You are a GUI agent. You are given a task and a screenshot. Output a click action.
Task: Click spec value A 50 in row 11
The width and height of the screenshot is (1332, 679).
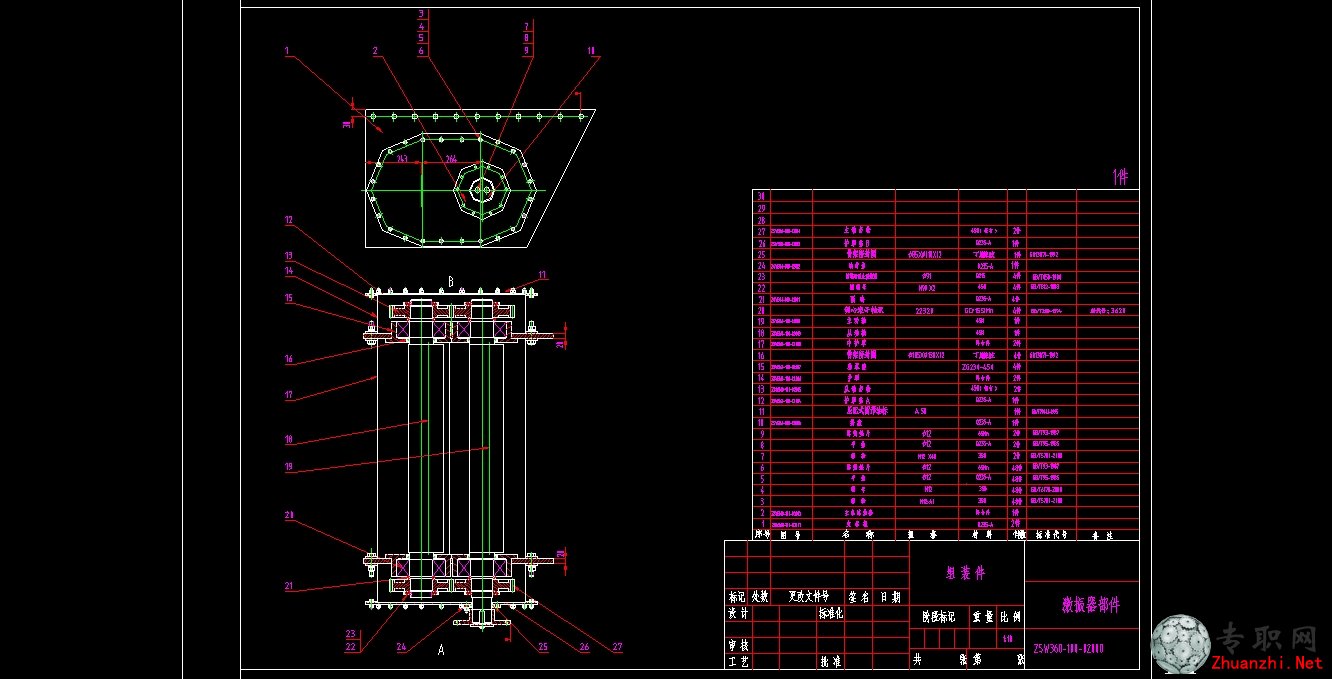[x=920, y=411]
